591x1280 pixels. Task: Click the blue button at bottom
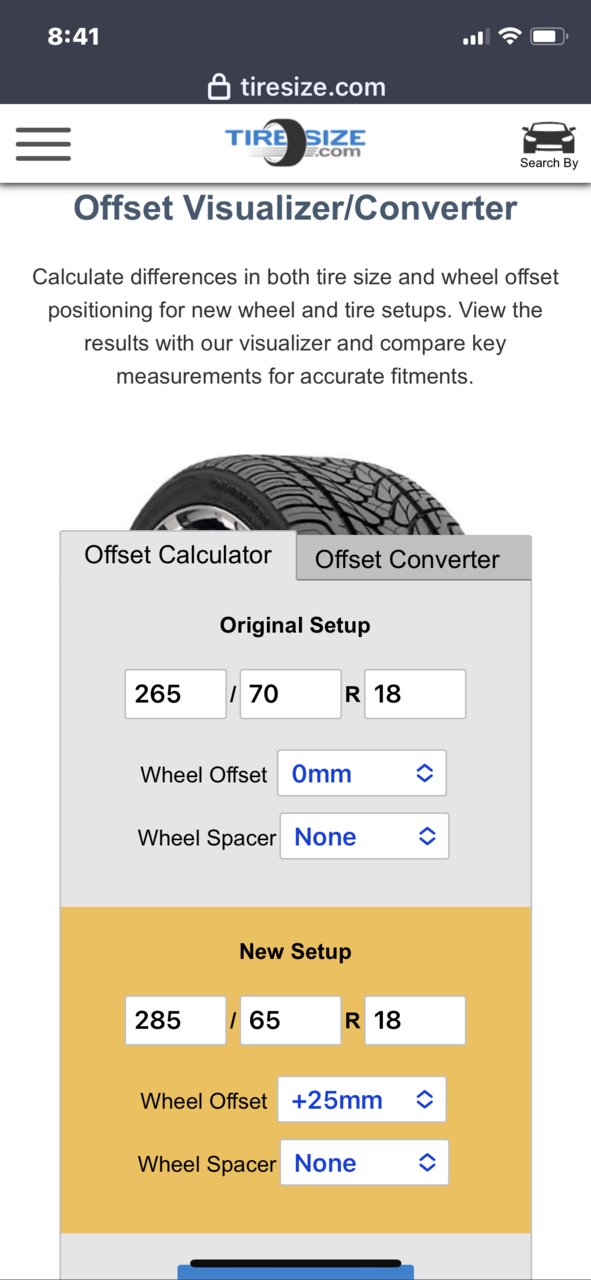pyautogui.click(x=295, y=1272)
